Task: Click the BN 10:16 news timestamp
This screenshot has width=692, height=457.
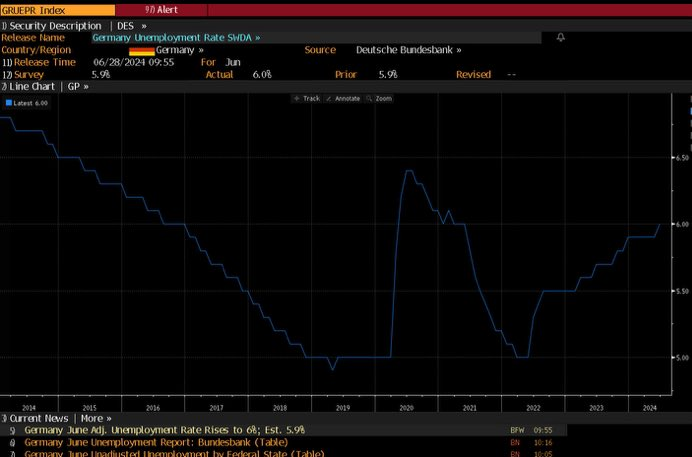Action: (531, 442)
